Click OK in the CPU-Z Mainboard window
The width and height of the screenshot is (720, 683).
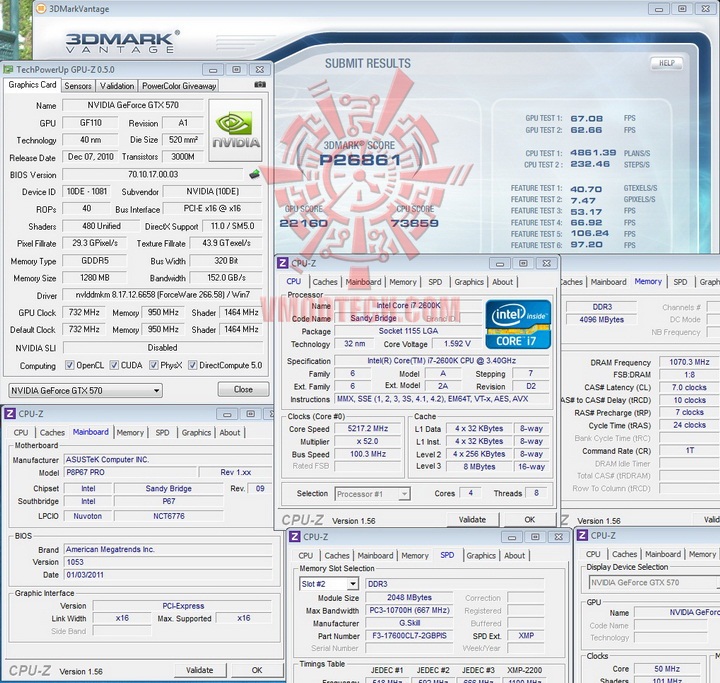point(257,670)
